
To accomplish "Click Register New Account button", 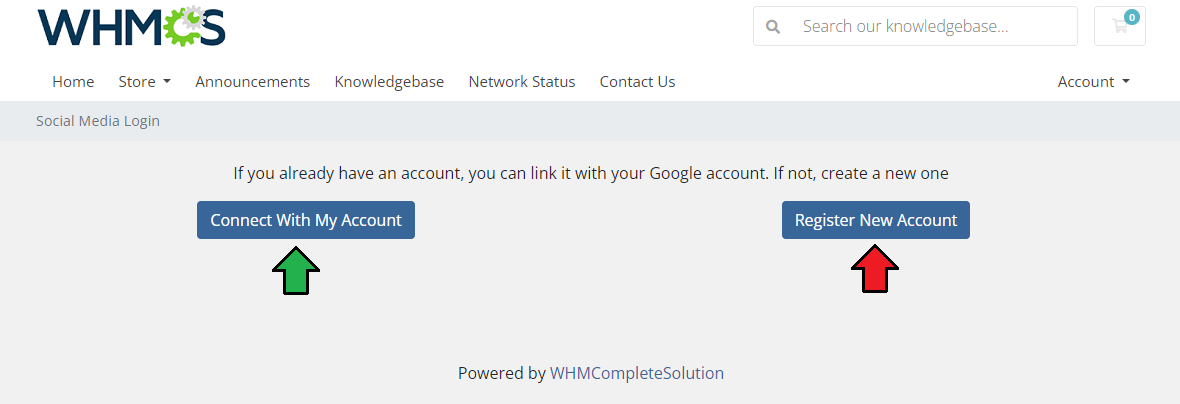I will coord(876,220).
